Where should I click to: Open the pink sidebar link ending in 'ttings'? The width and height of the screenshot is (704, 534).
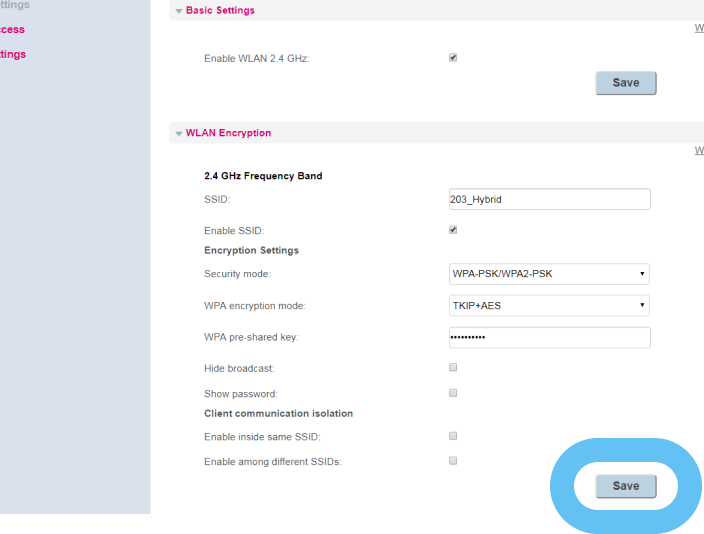coord(13,54)
